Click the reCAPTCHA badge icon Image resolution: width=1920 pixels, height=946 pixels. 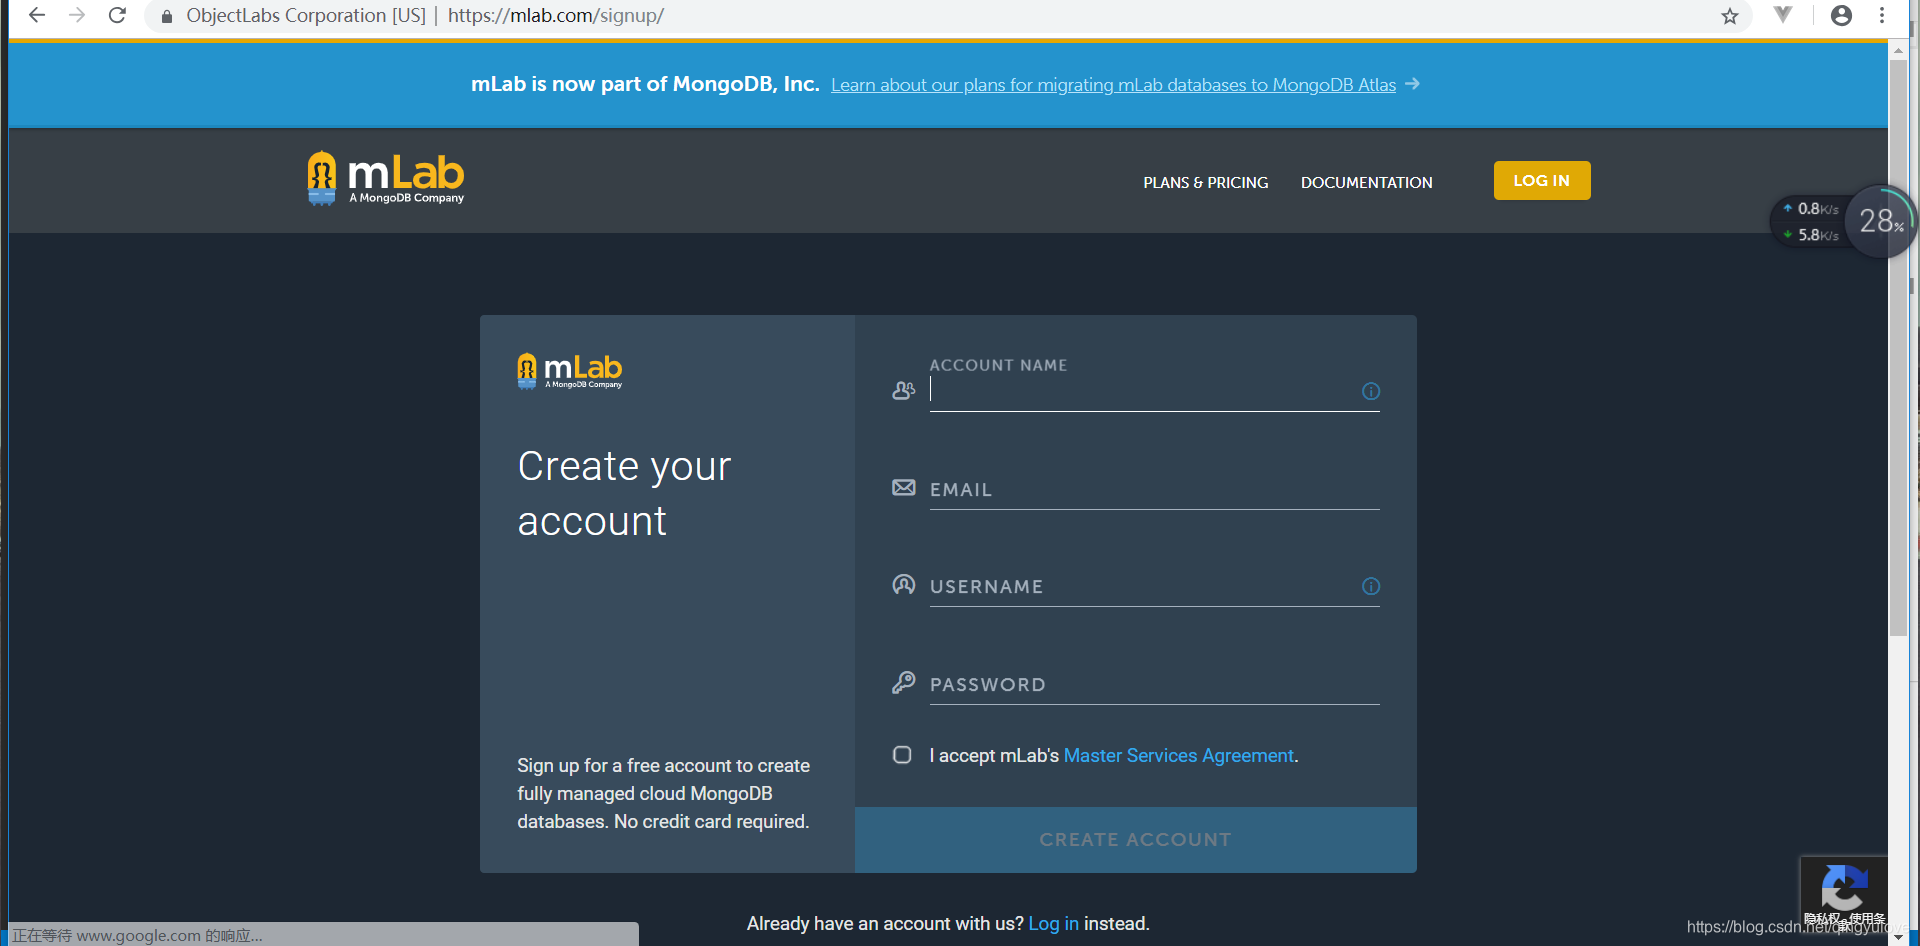(1844, 887)
